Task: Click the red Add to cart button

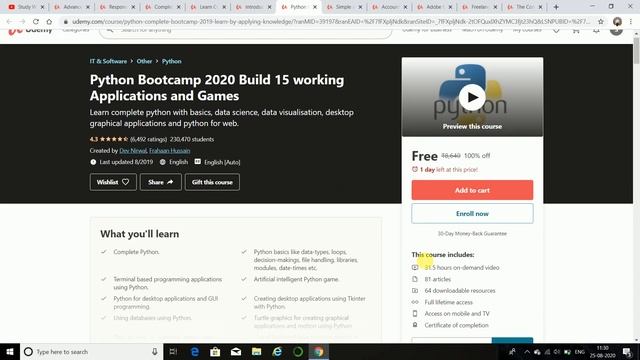Action: tap(472, 190)
